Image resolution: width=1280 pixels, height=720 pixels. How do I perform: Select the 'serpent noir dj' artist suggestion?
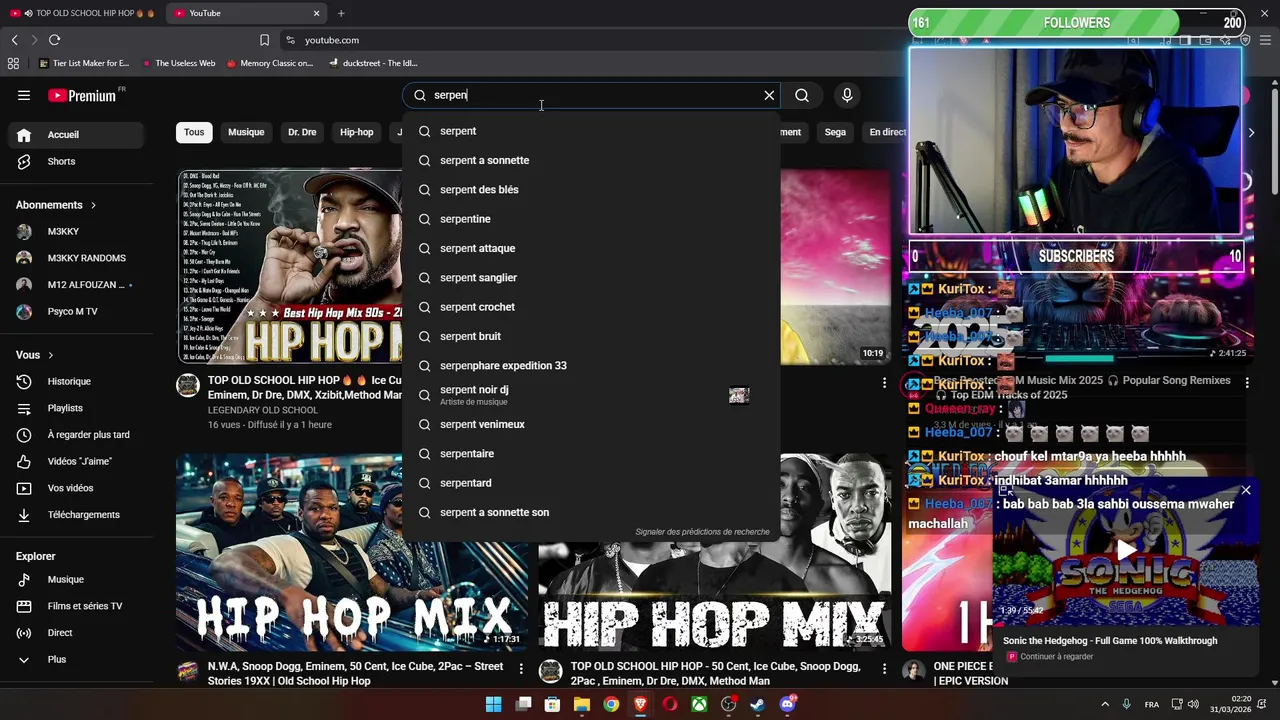(x=591, y=395)
